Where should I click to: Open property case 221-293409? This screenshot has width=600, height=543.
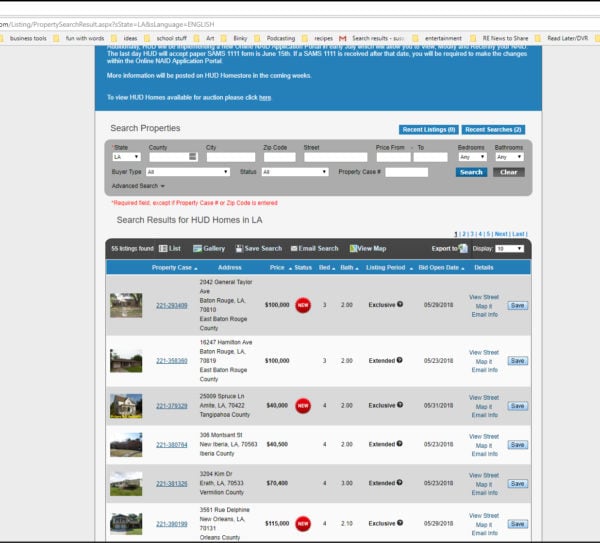pos(172,305)
